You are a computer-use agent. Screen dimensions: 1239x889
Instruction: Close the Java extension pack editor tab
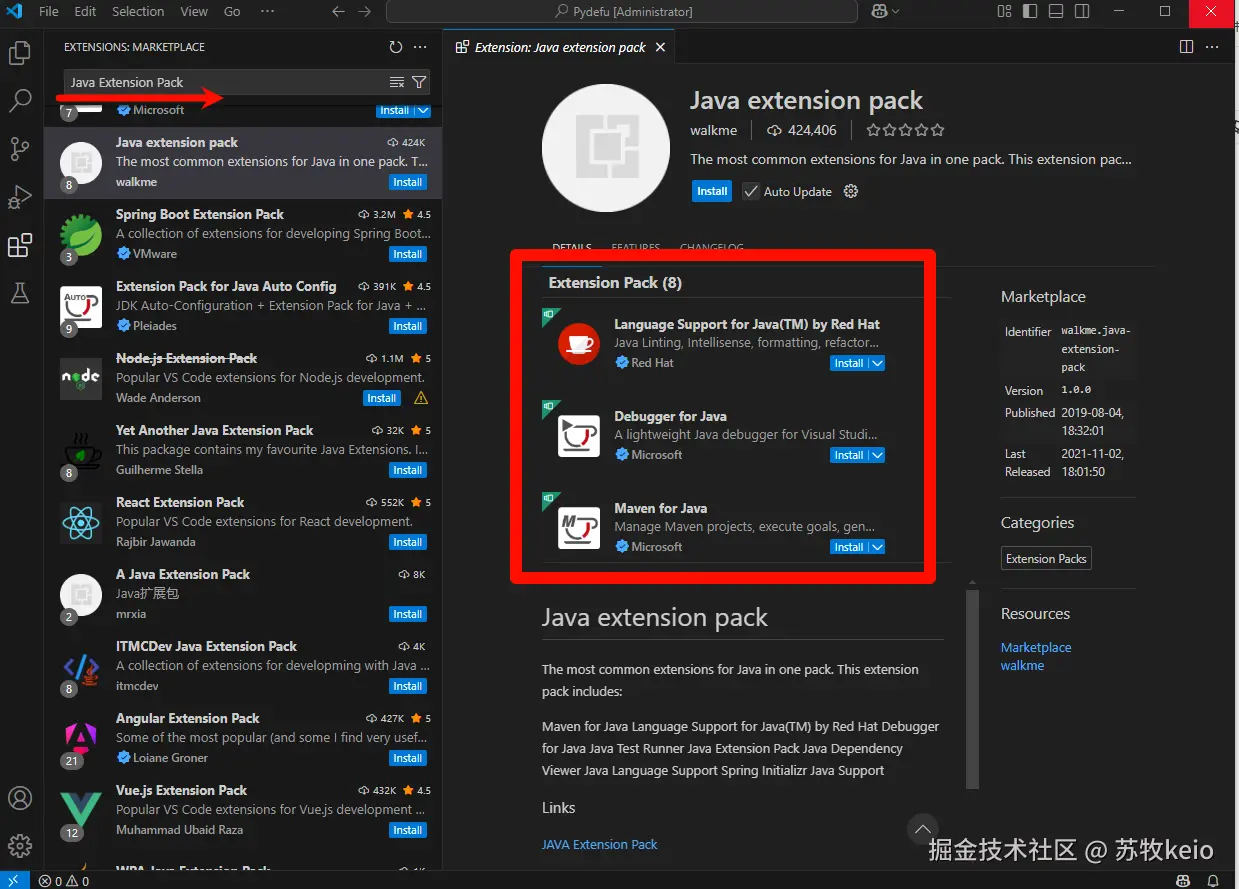pos(660,47)
